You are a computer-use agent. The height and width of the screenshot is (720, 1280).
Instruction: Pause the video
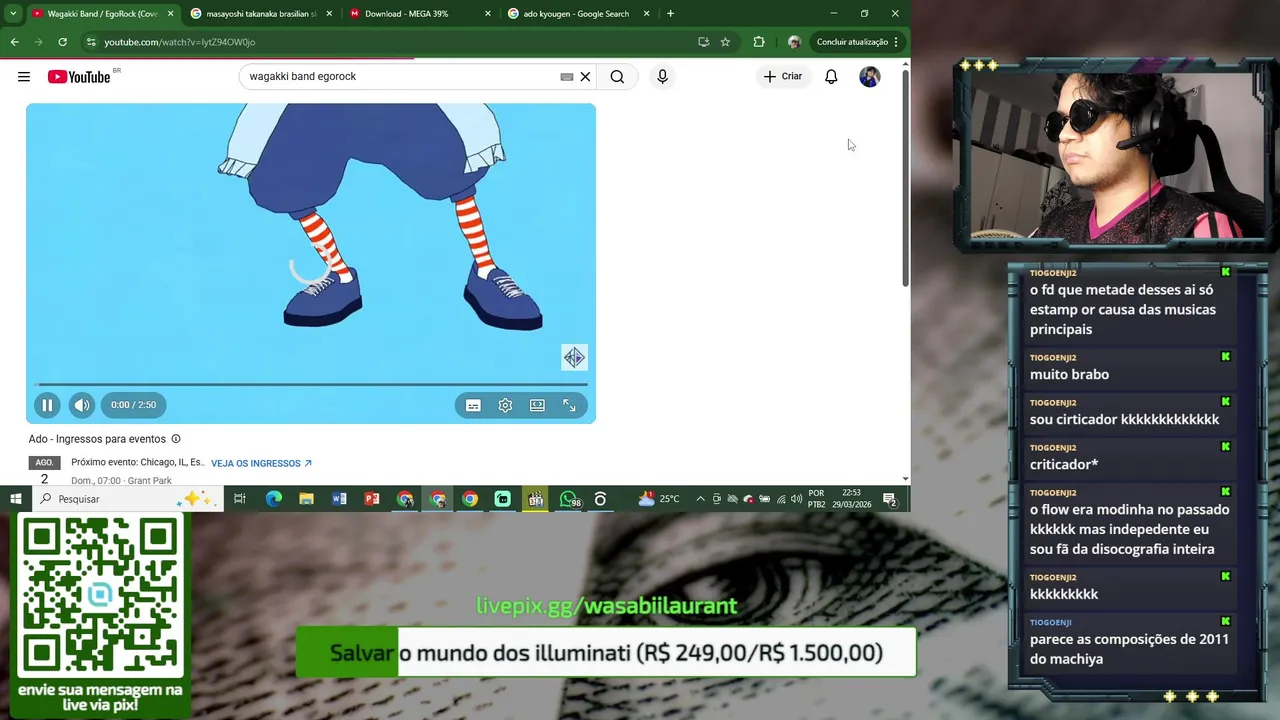pos(47,405)
